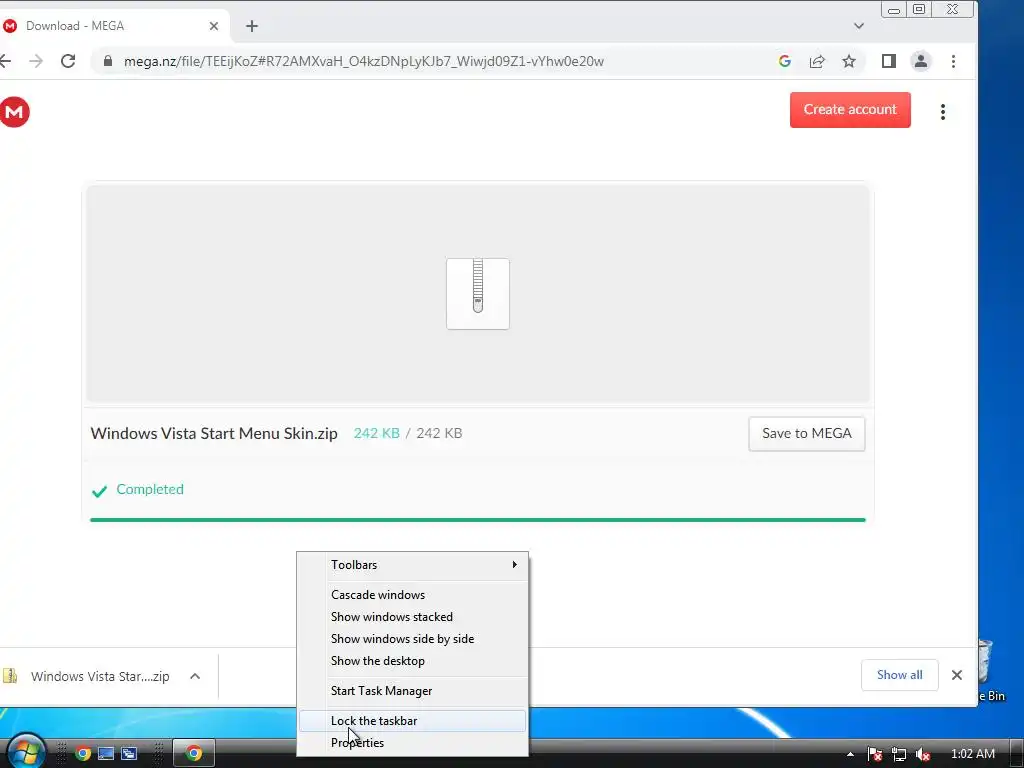The image size is (1024, 768).
Task: Click the forward navigation arrow
Action: click(36, 61)
